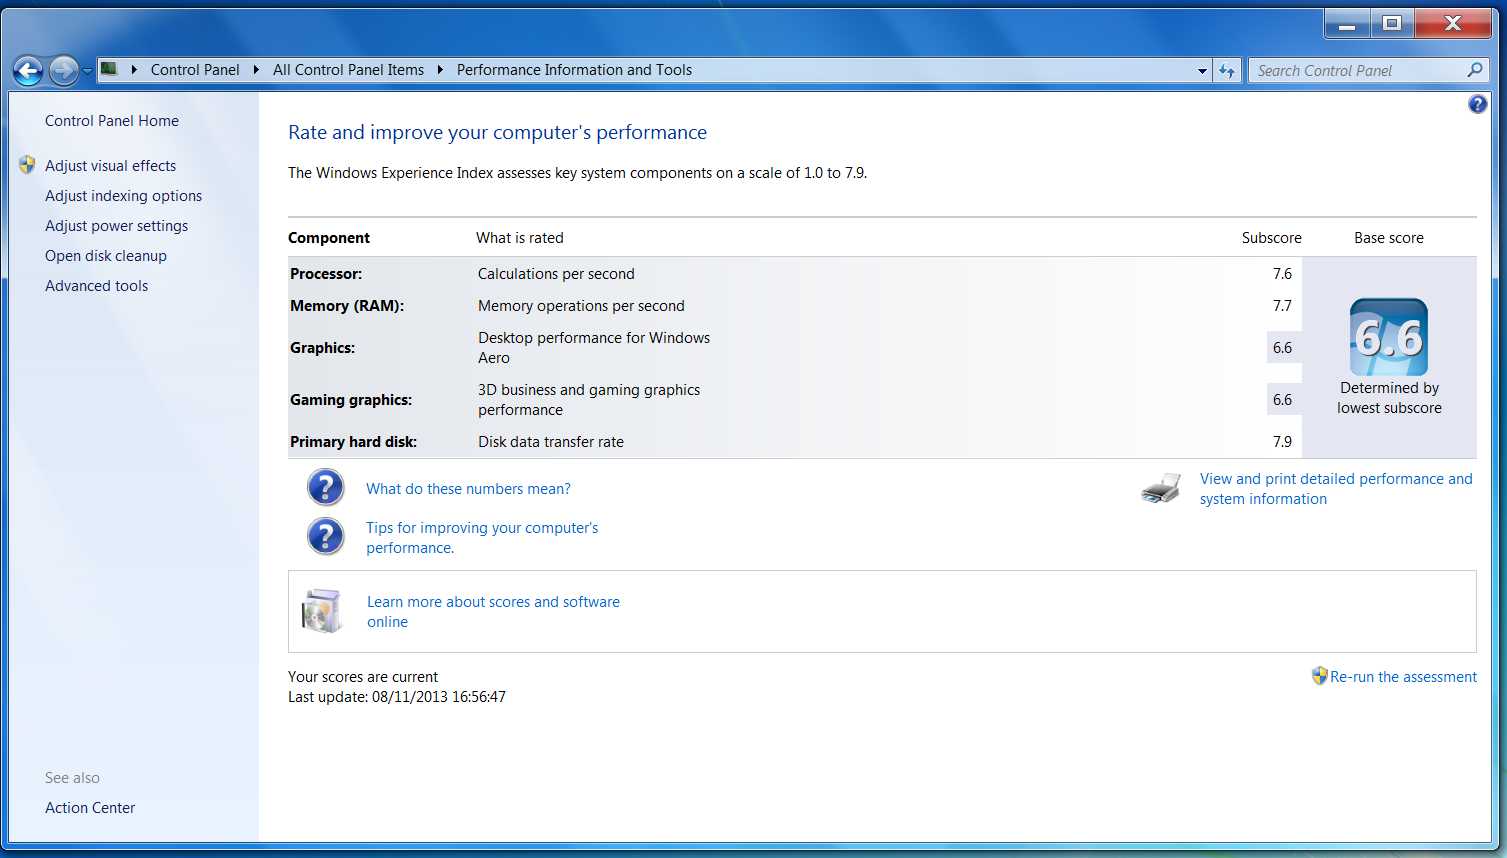Click the Forward navigation arrow
1507x858 pixels.
coord(63,70)
